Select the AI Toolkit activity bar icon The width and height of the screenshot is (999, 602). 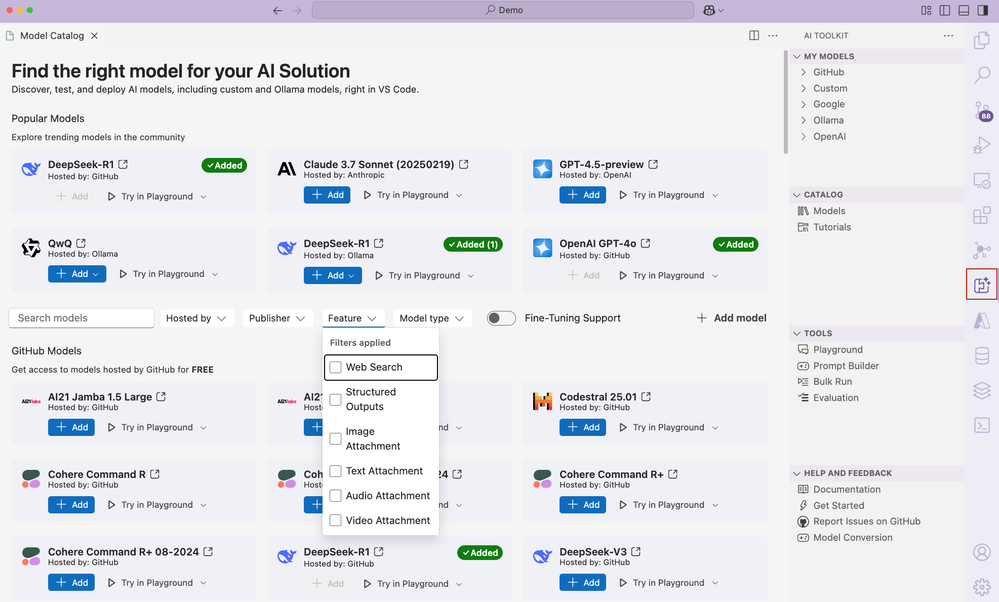[x=982, y=284]
